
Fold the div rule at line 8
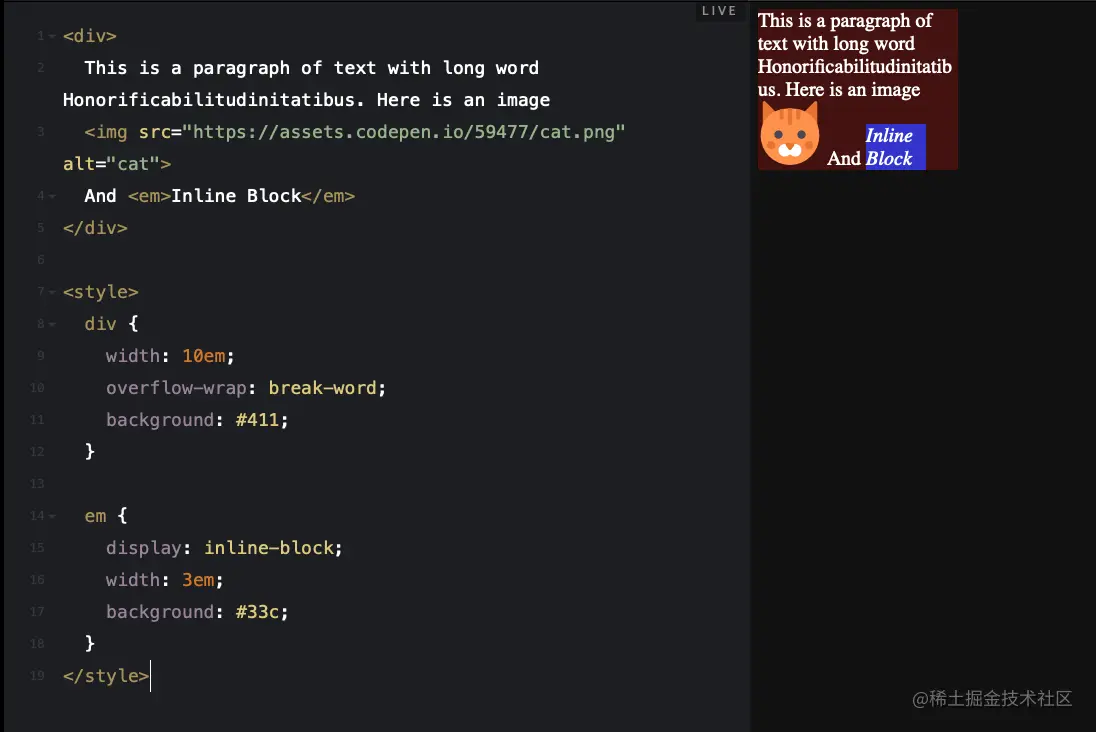click(52, 324)
